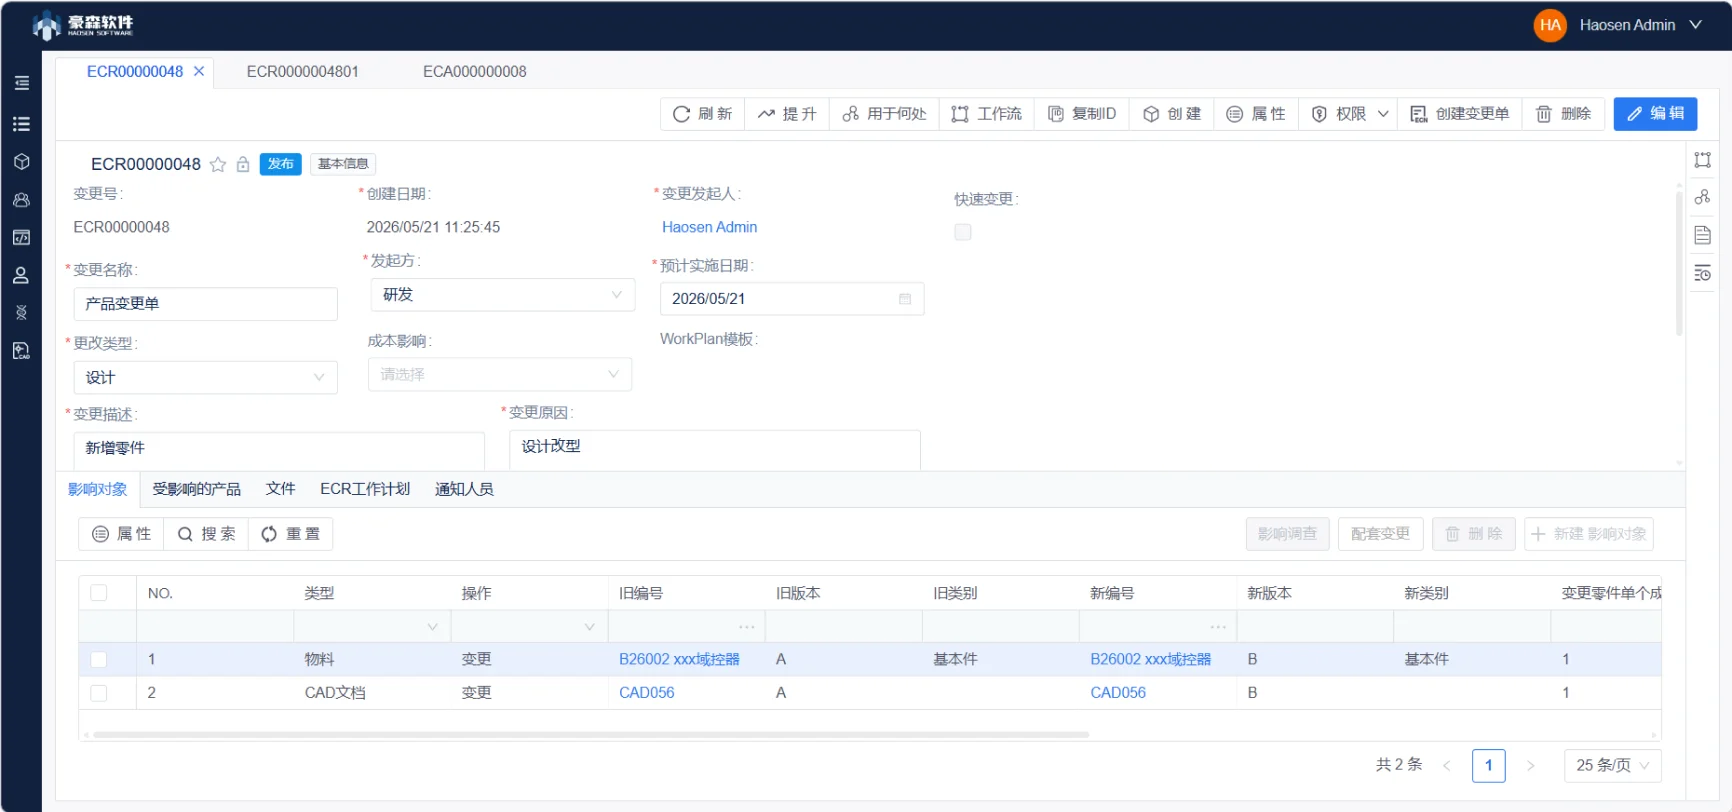This screenshot has width=1732, height=812.
Task: Open the Haosen Admin user menu
Action: (1617, 25)
